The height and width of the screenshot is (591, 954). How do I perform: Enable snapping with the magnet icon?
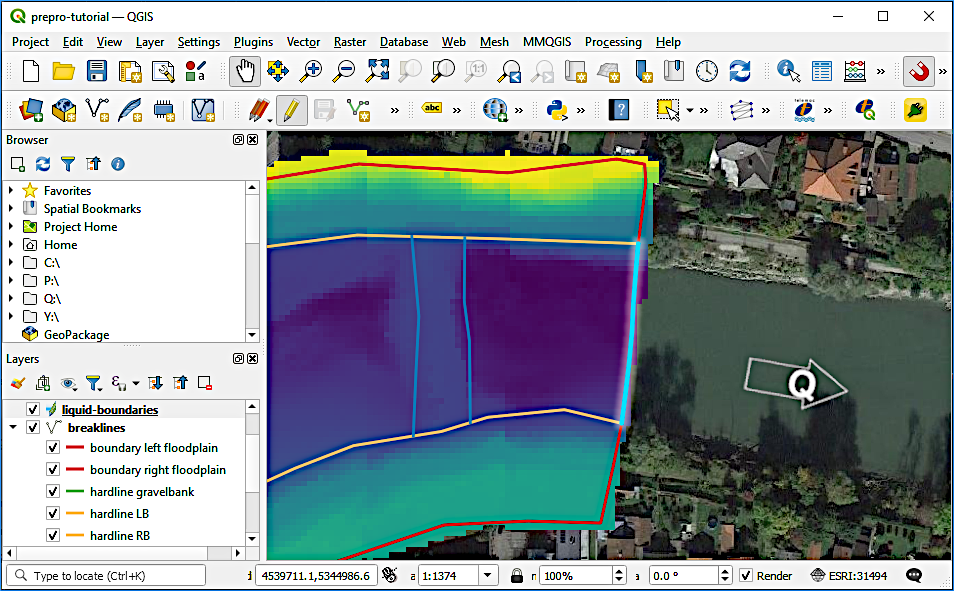point(918,71)
